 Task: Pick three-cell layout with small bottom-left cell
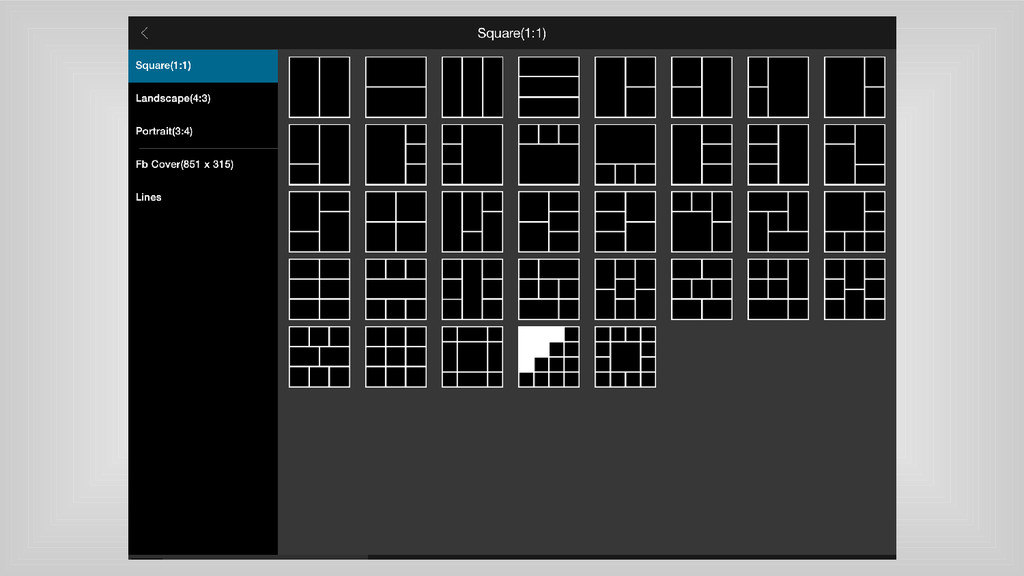[319, 155]
